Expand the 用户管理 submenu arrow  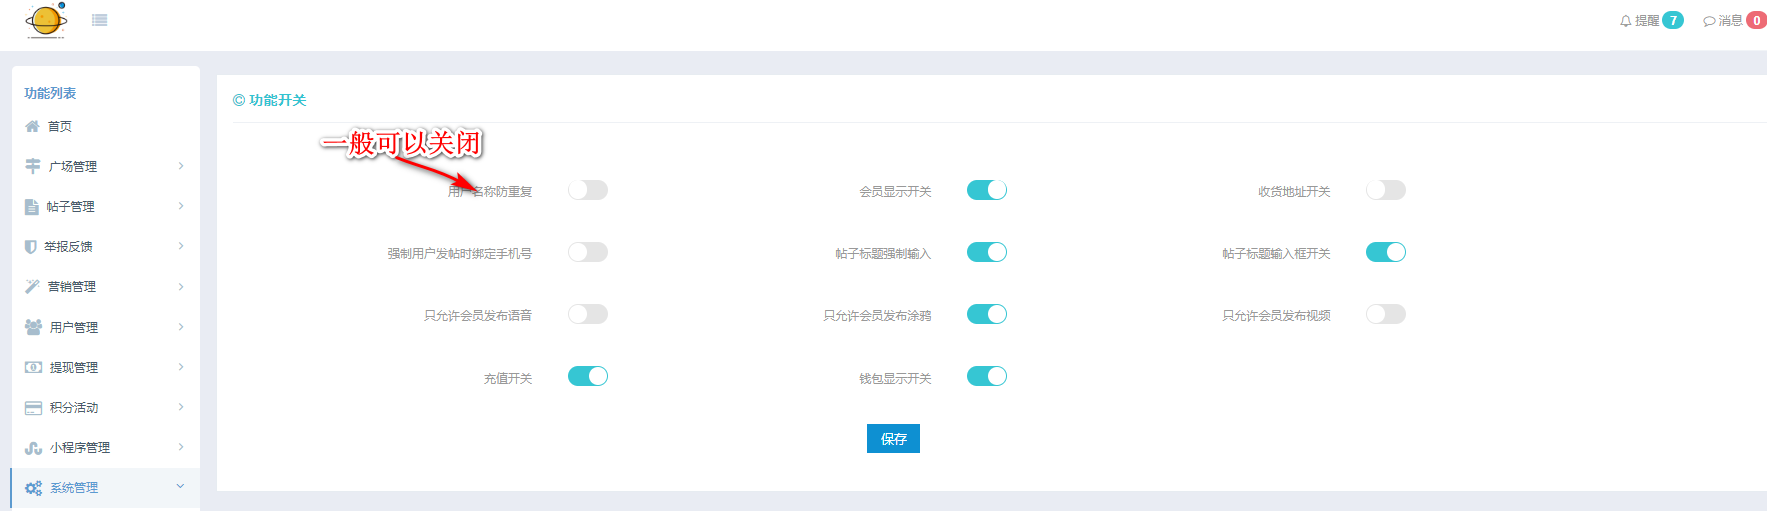point(181,327)
